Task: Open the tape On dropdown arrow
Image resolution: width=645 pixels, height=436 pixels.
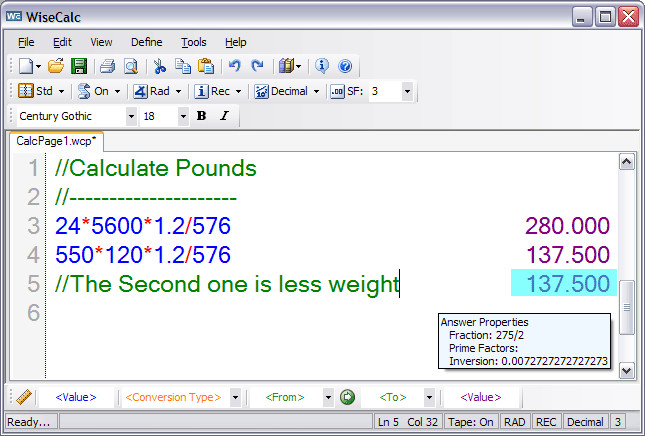Action: pos(117,91)
